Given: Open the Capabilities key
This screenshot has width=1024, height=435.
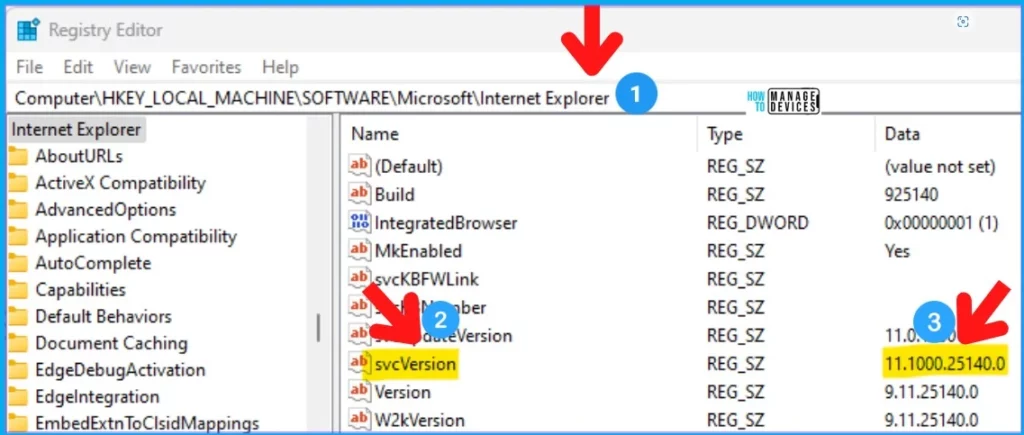Looking at the screenshot, I should (x=80, y=290).
